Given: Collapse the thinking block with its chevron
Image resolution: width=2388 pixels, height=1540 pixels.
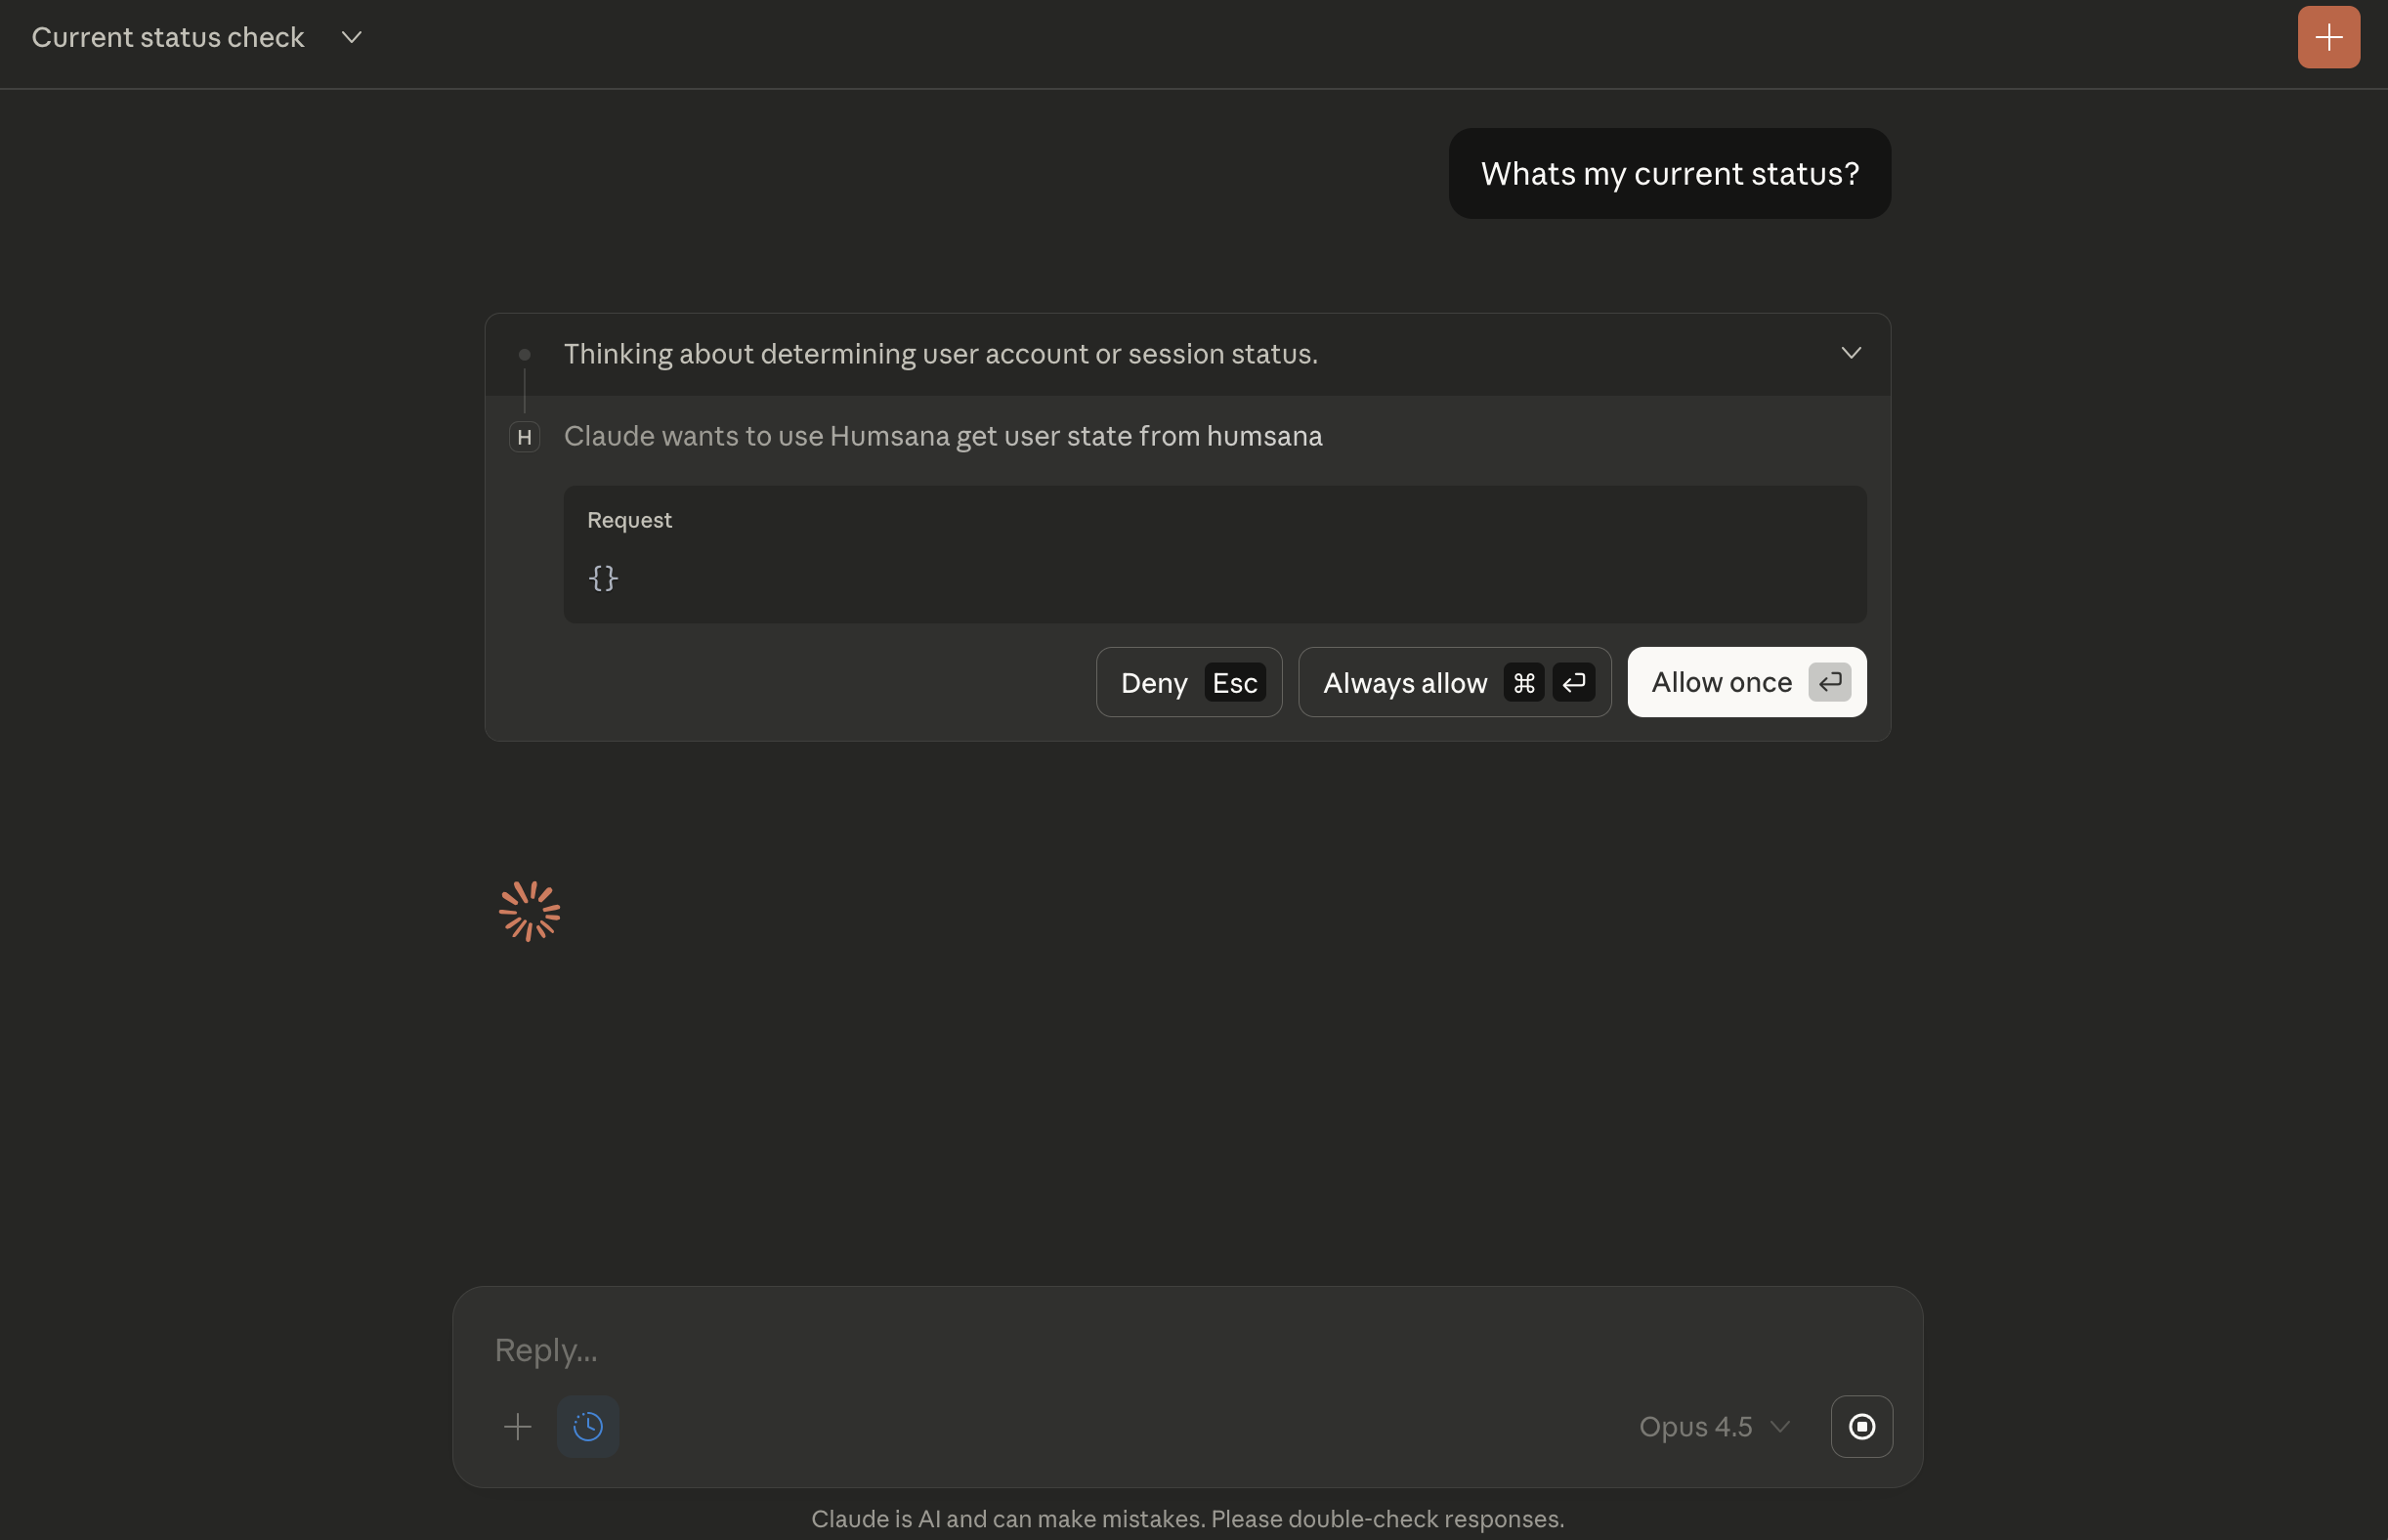Looking at the screenshot, I should click(1850, 353).
